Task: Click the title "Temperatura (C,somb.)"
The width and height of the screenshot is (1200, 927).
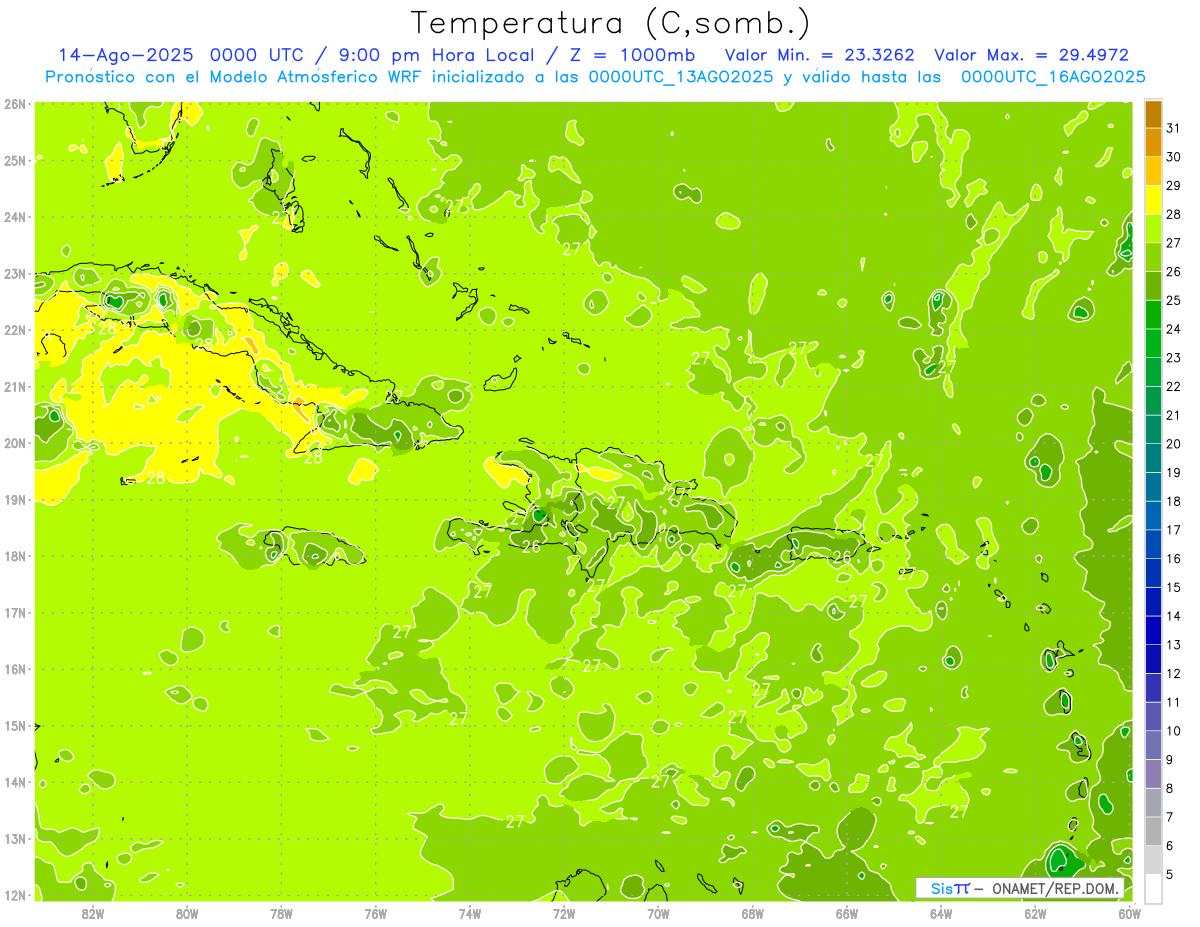Action: pos(611,23)
